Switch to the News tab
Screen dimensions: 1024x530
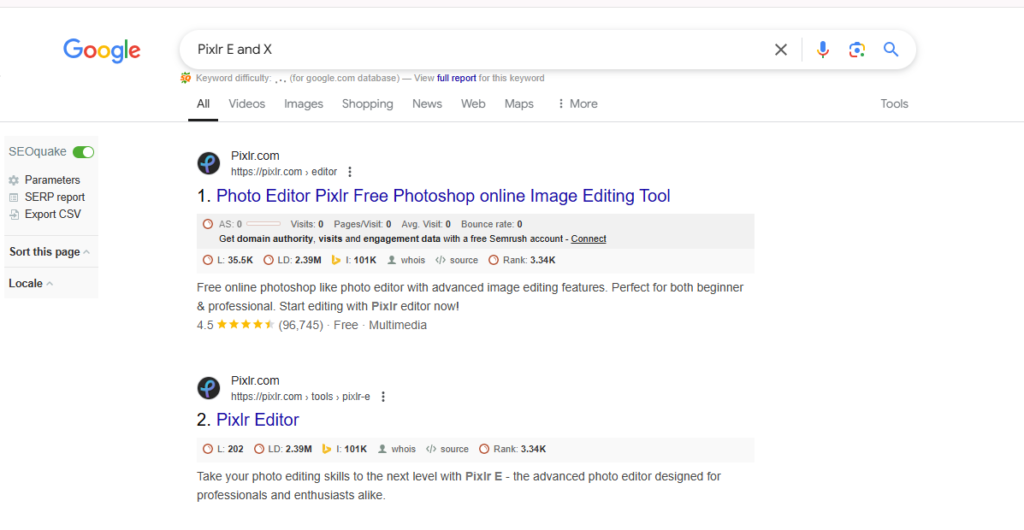(x=427, y=104)
